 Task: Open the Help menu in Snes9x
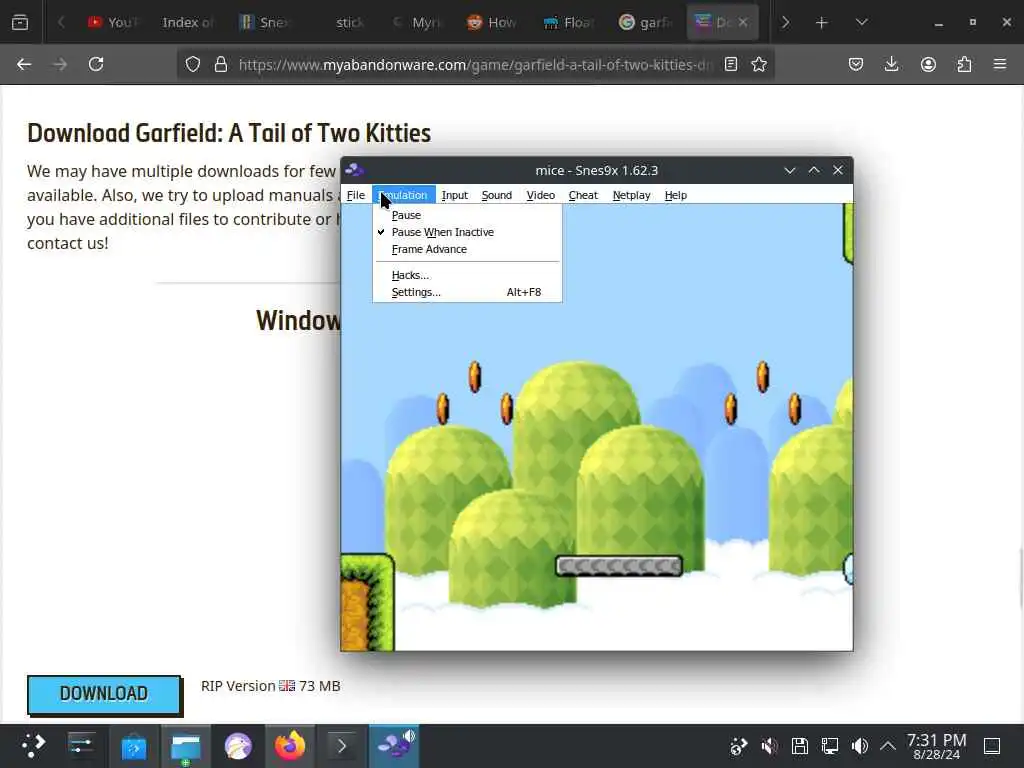click(676, 195)
